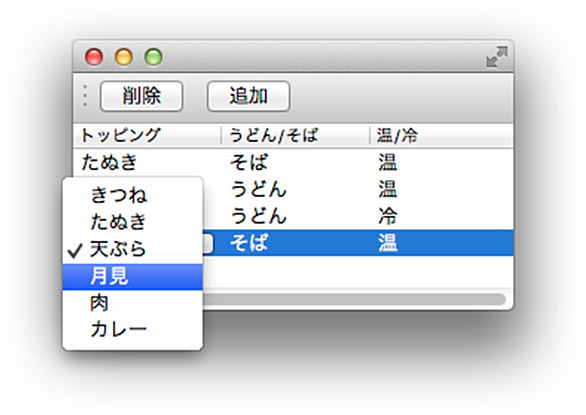Viewport: 586px width, 415px height.
Task: Click the 削除 delete button
Action: click(142, 96)
